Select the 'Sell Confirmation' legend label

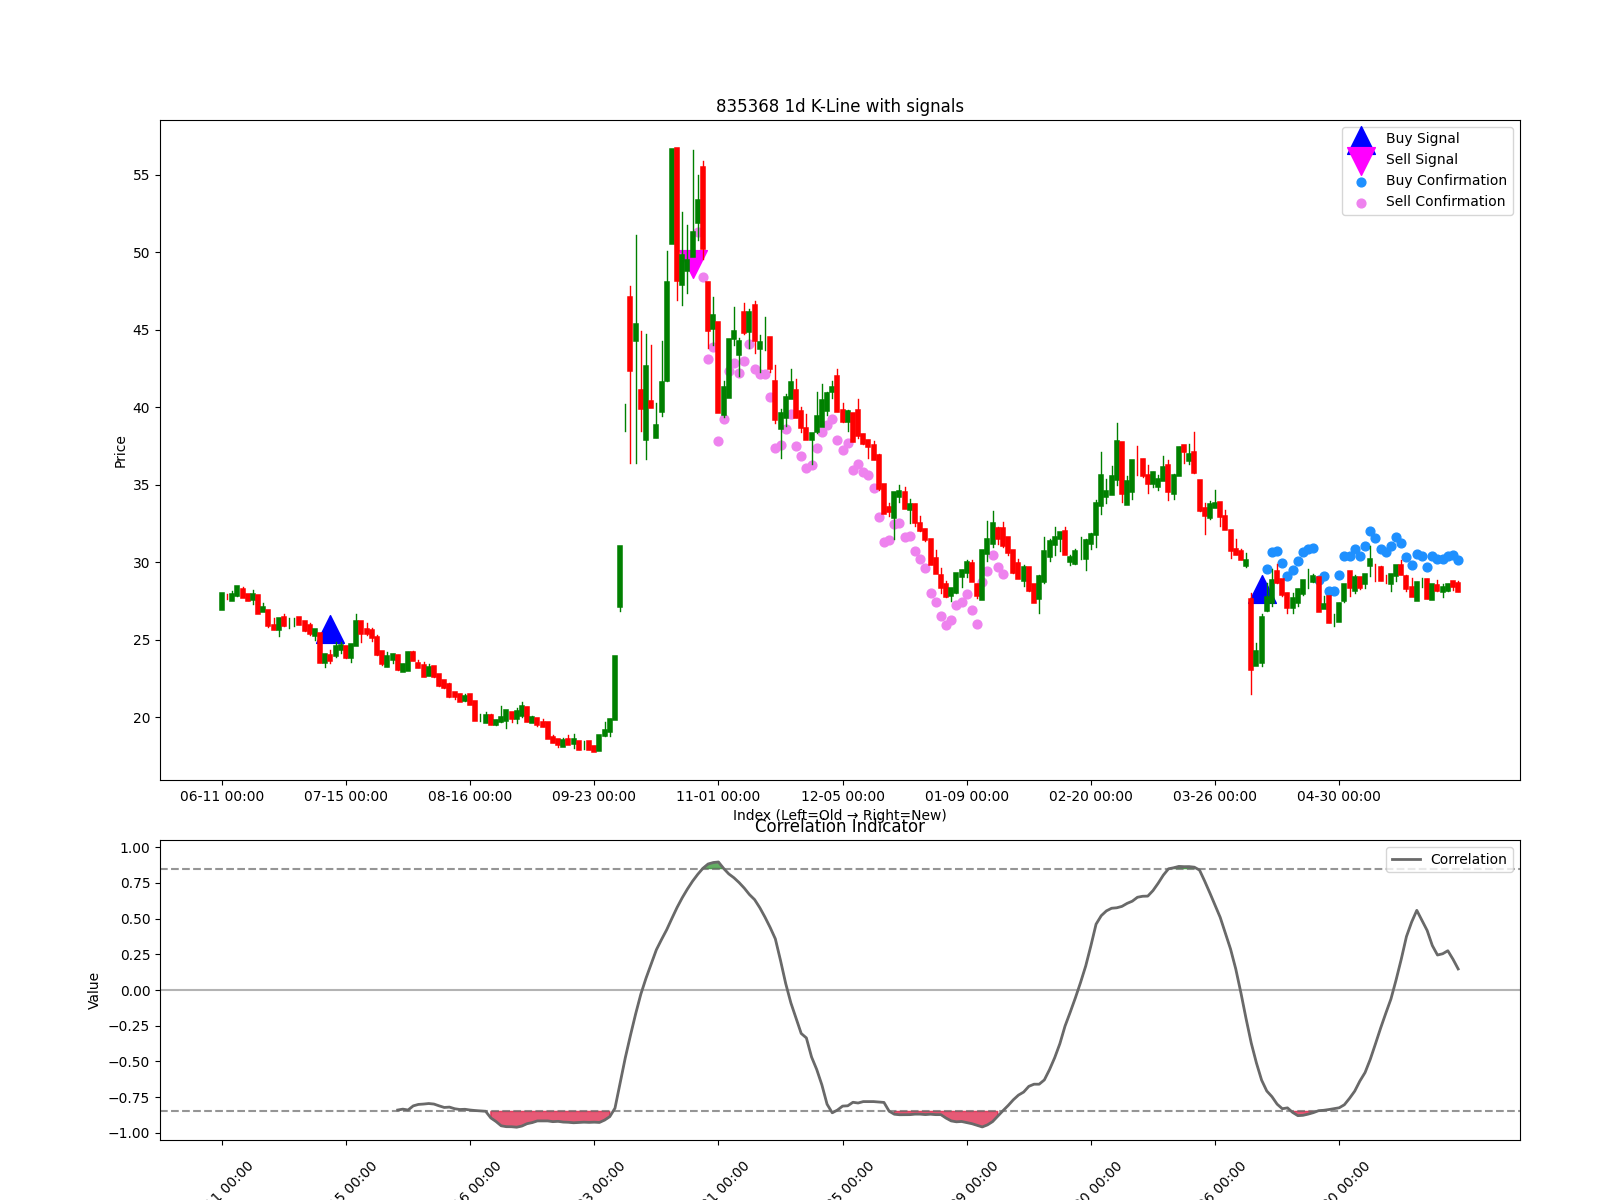click(x=1445, y=201)
